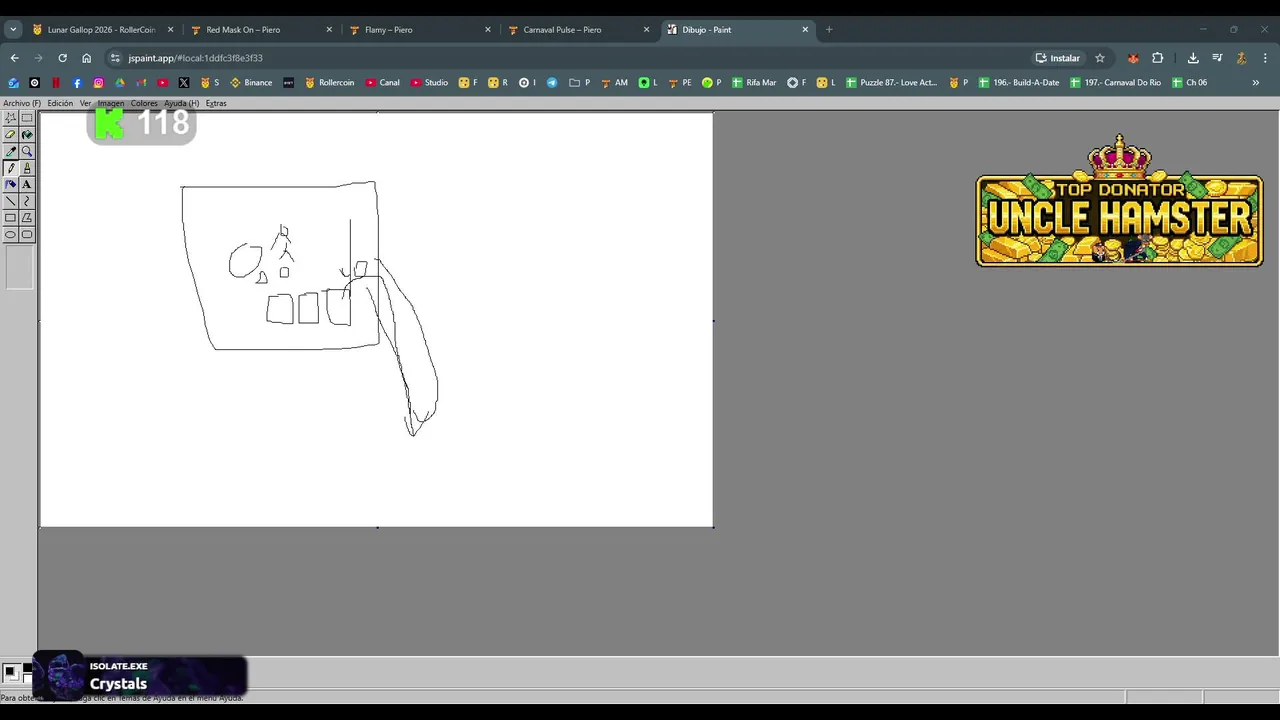Open the Netflix bookmark icon
Screen dimensions: 1280x720
click(56, 82)
